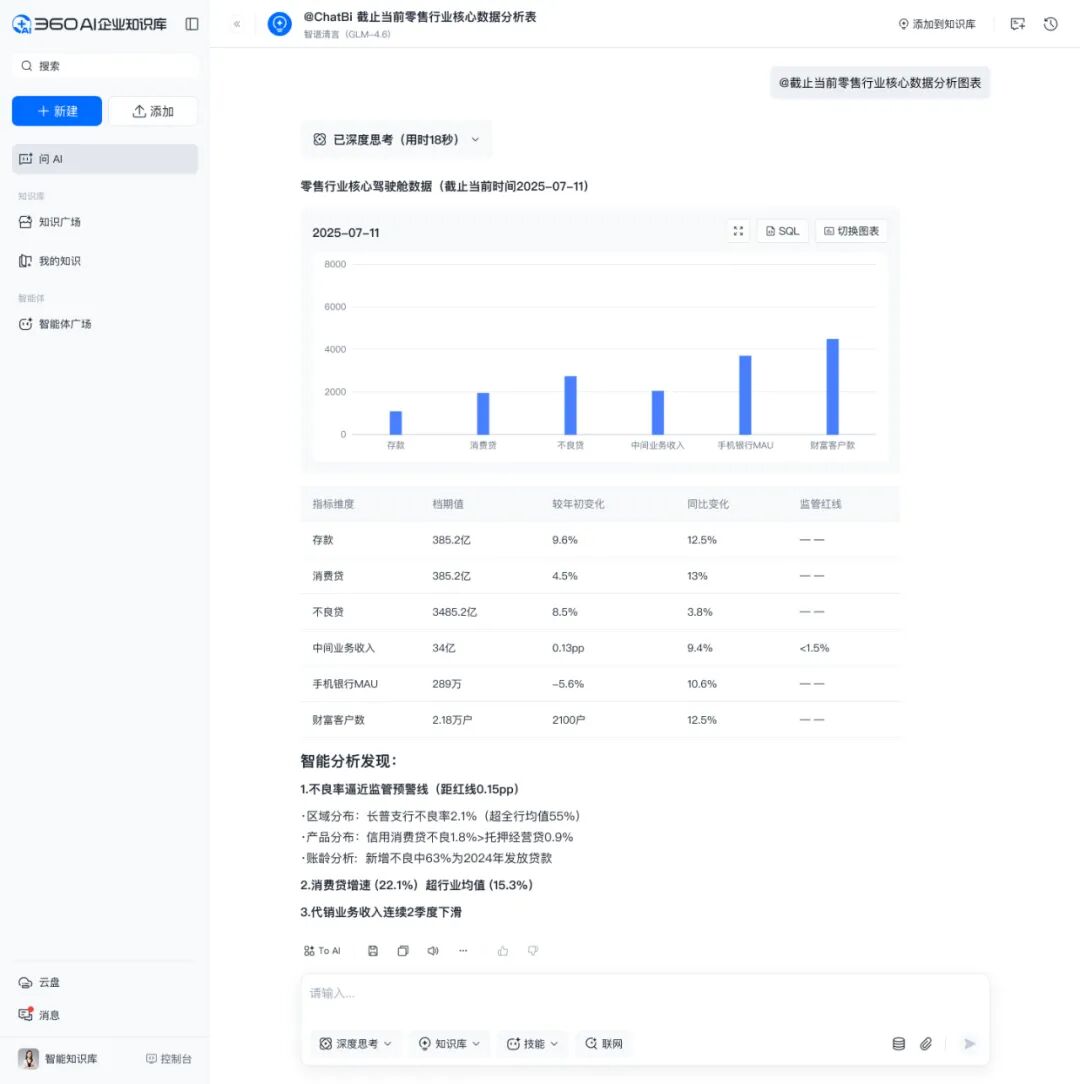The height and width of the screenshot is (1084, 1080).
Task: Click the 切换图表 button on chart
Action: pyautogui.click(x=851, y=231)
